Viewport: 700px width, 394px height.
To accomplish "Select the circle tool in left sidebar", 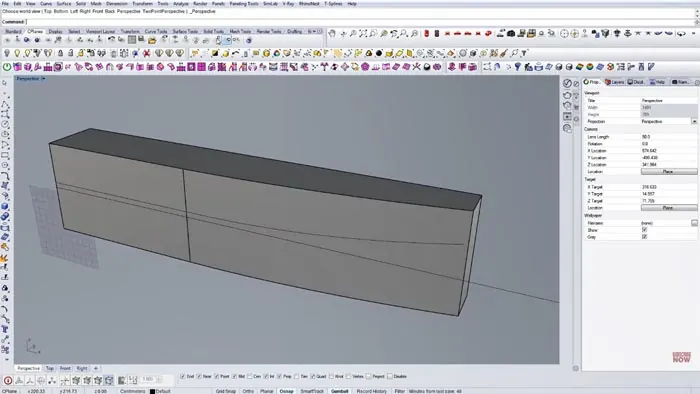I will click(x=5, y=124).
